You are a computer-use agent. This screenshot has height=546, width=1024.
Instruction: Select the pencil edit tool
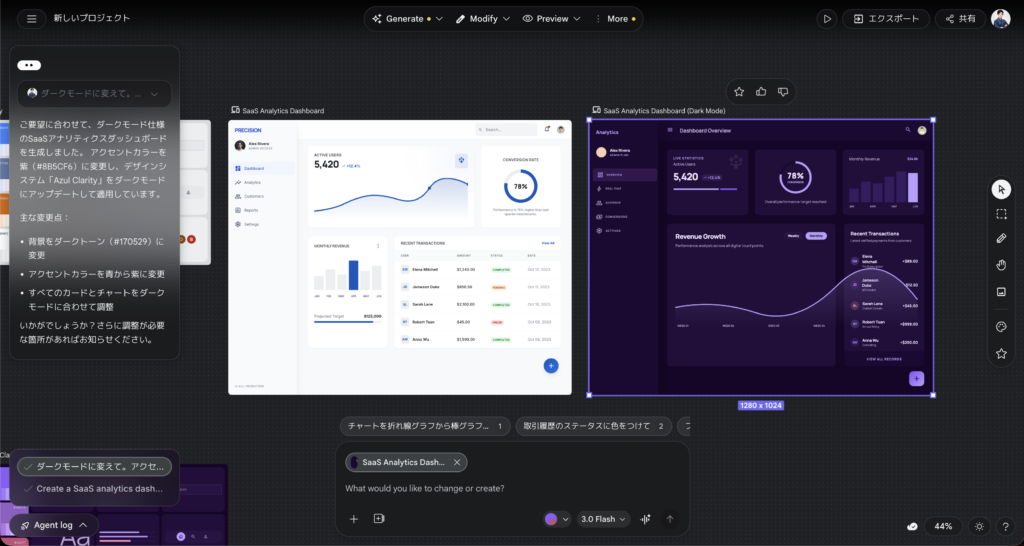1001,239
